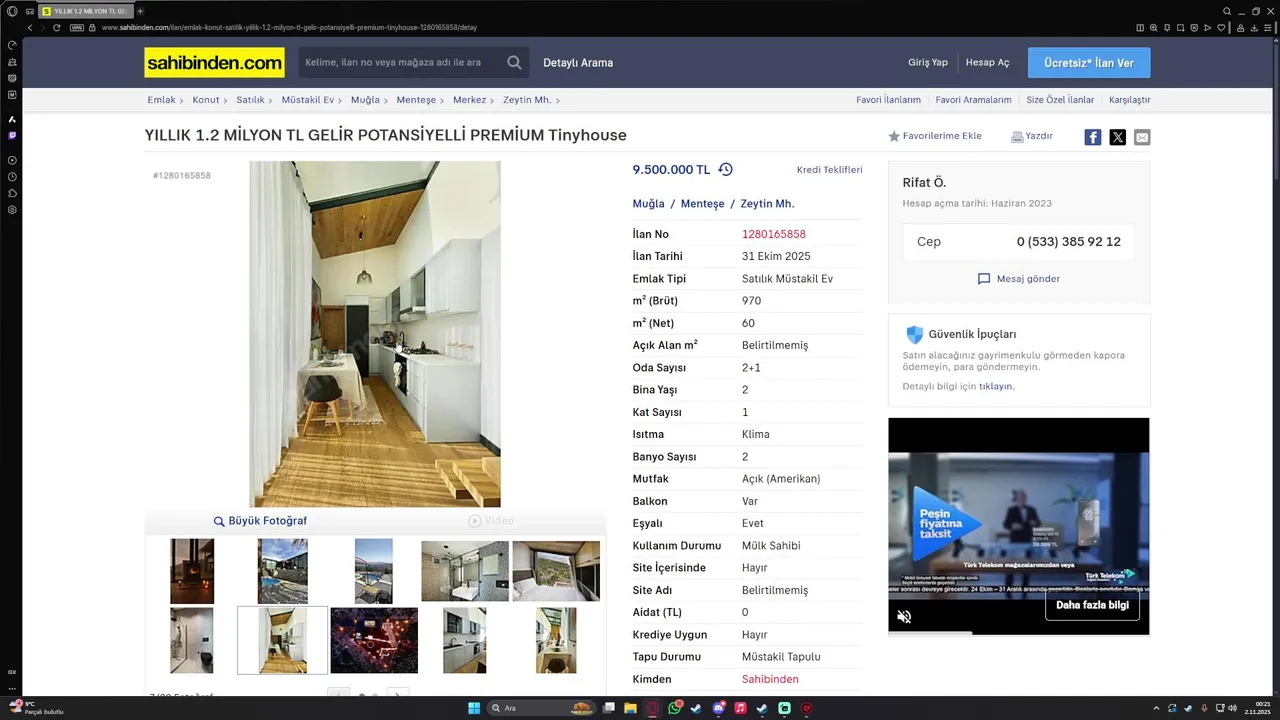Open File Explorer from taskbar

pos(631,708)
